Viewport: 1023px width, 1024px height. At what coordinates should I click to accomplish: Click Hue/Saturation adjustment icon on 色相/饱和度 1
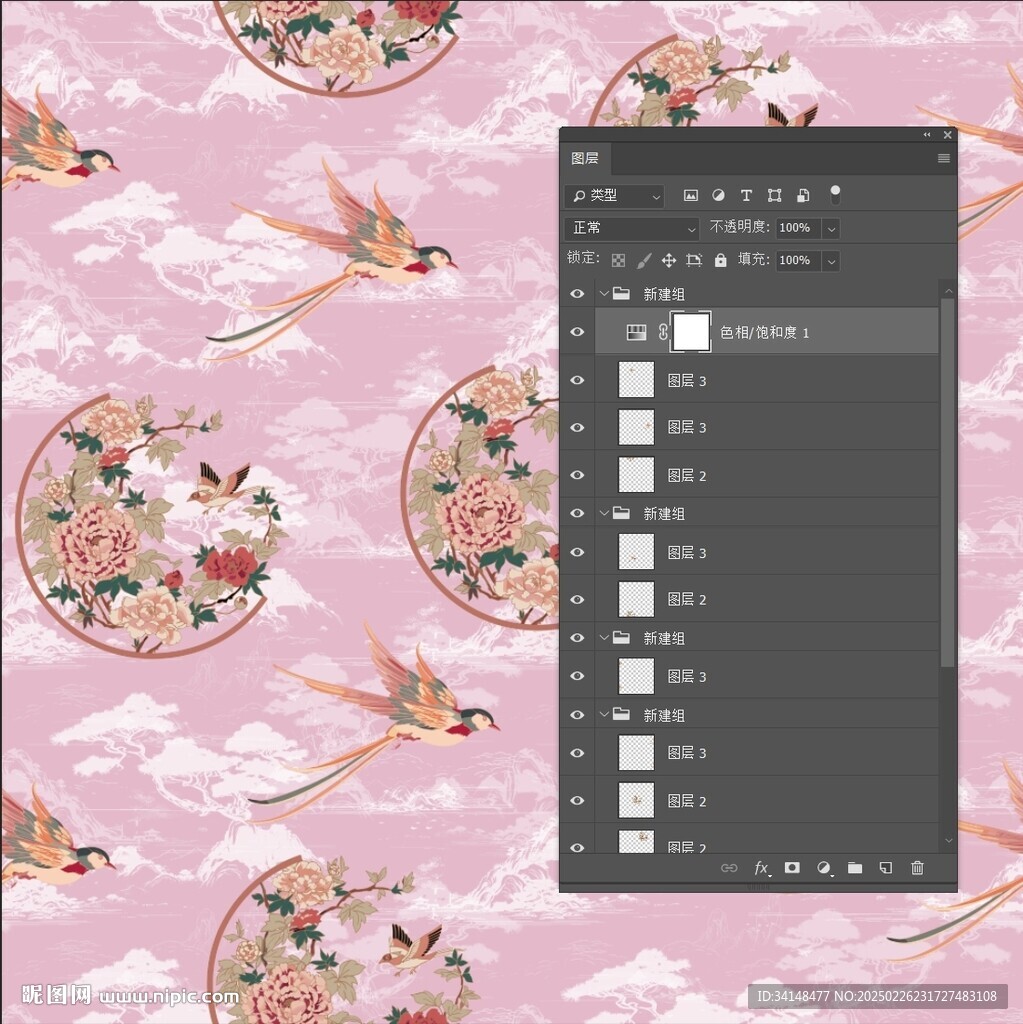tap(636, 332)
